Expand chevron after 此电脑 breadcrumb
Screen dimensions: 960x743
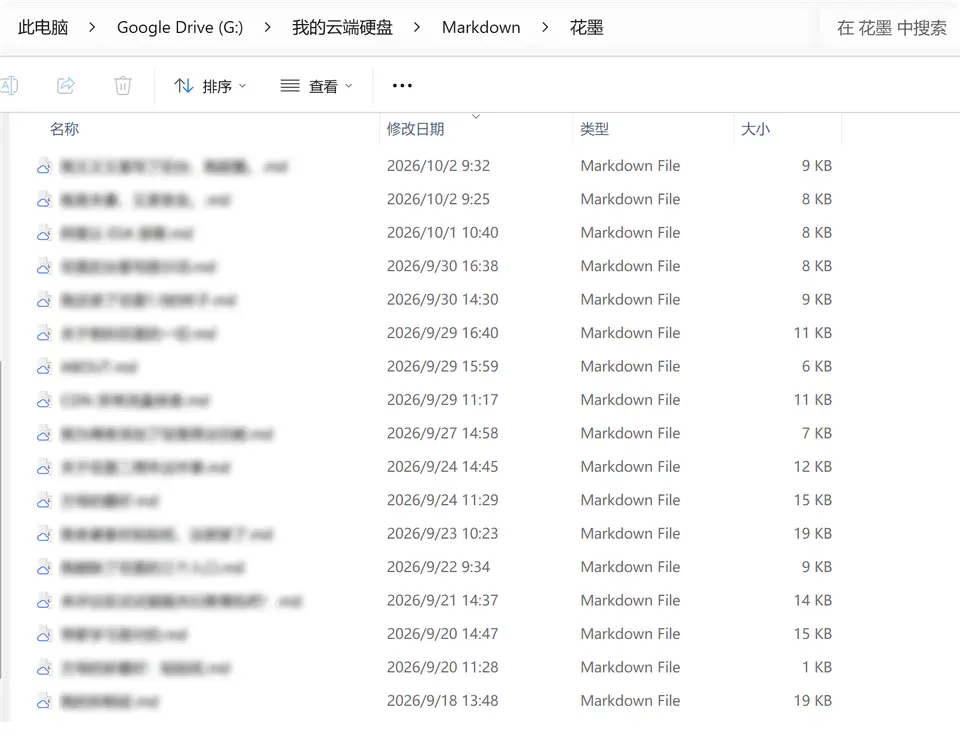tap(92, 28)
